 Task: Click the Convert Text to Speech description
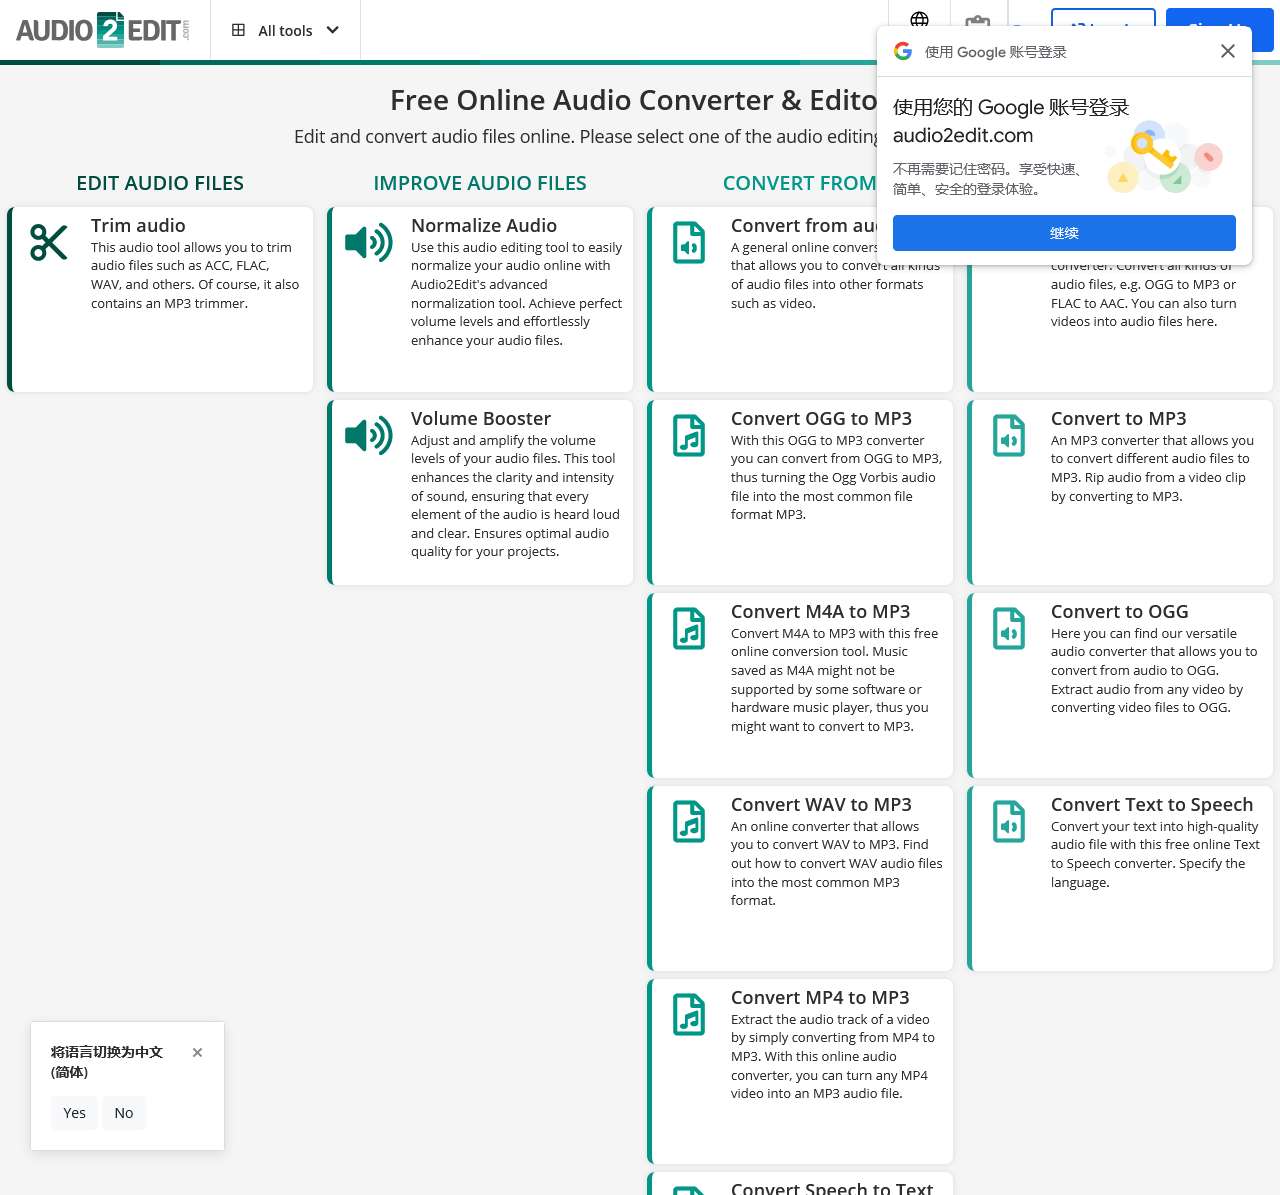(1155, 854)
